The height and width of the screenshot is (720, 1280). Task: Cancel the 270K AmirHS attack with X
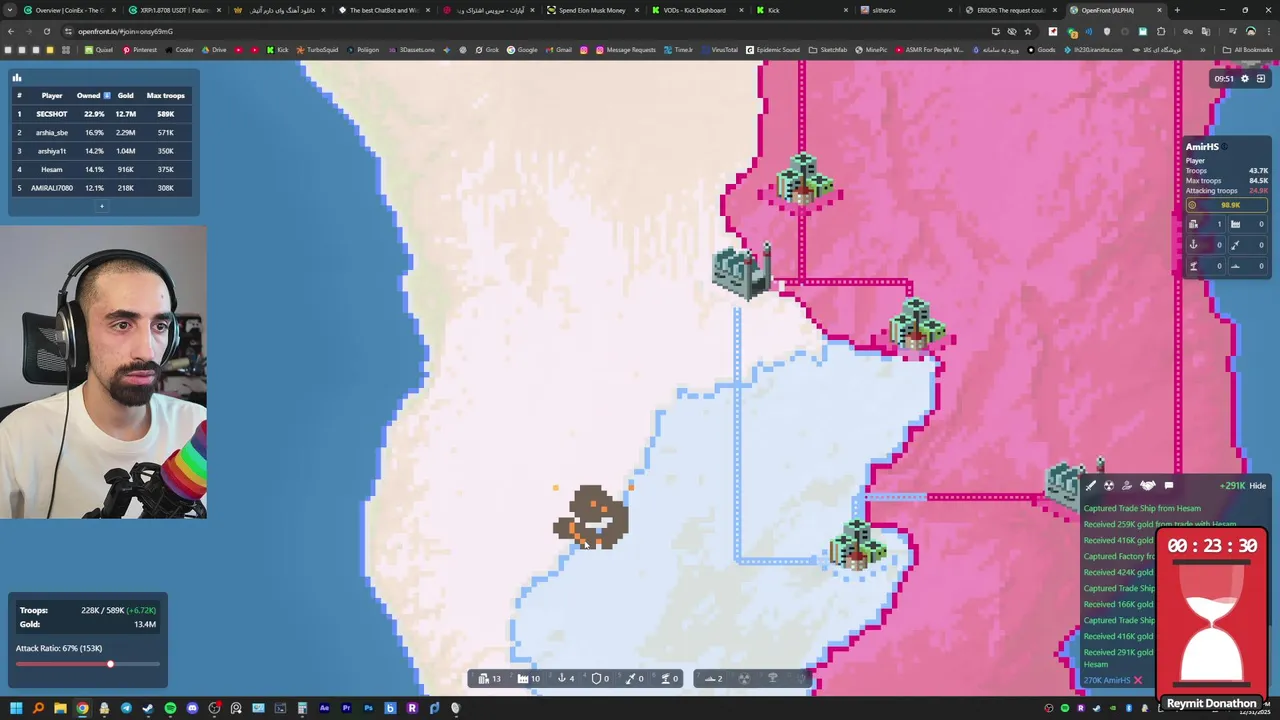click(x=1137, y=680)
